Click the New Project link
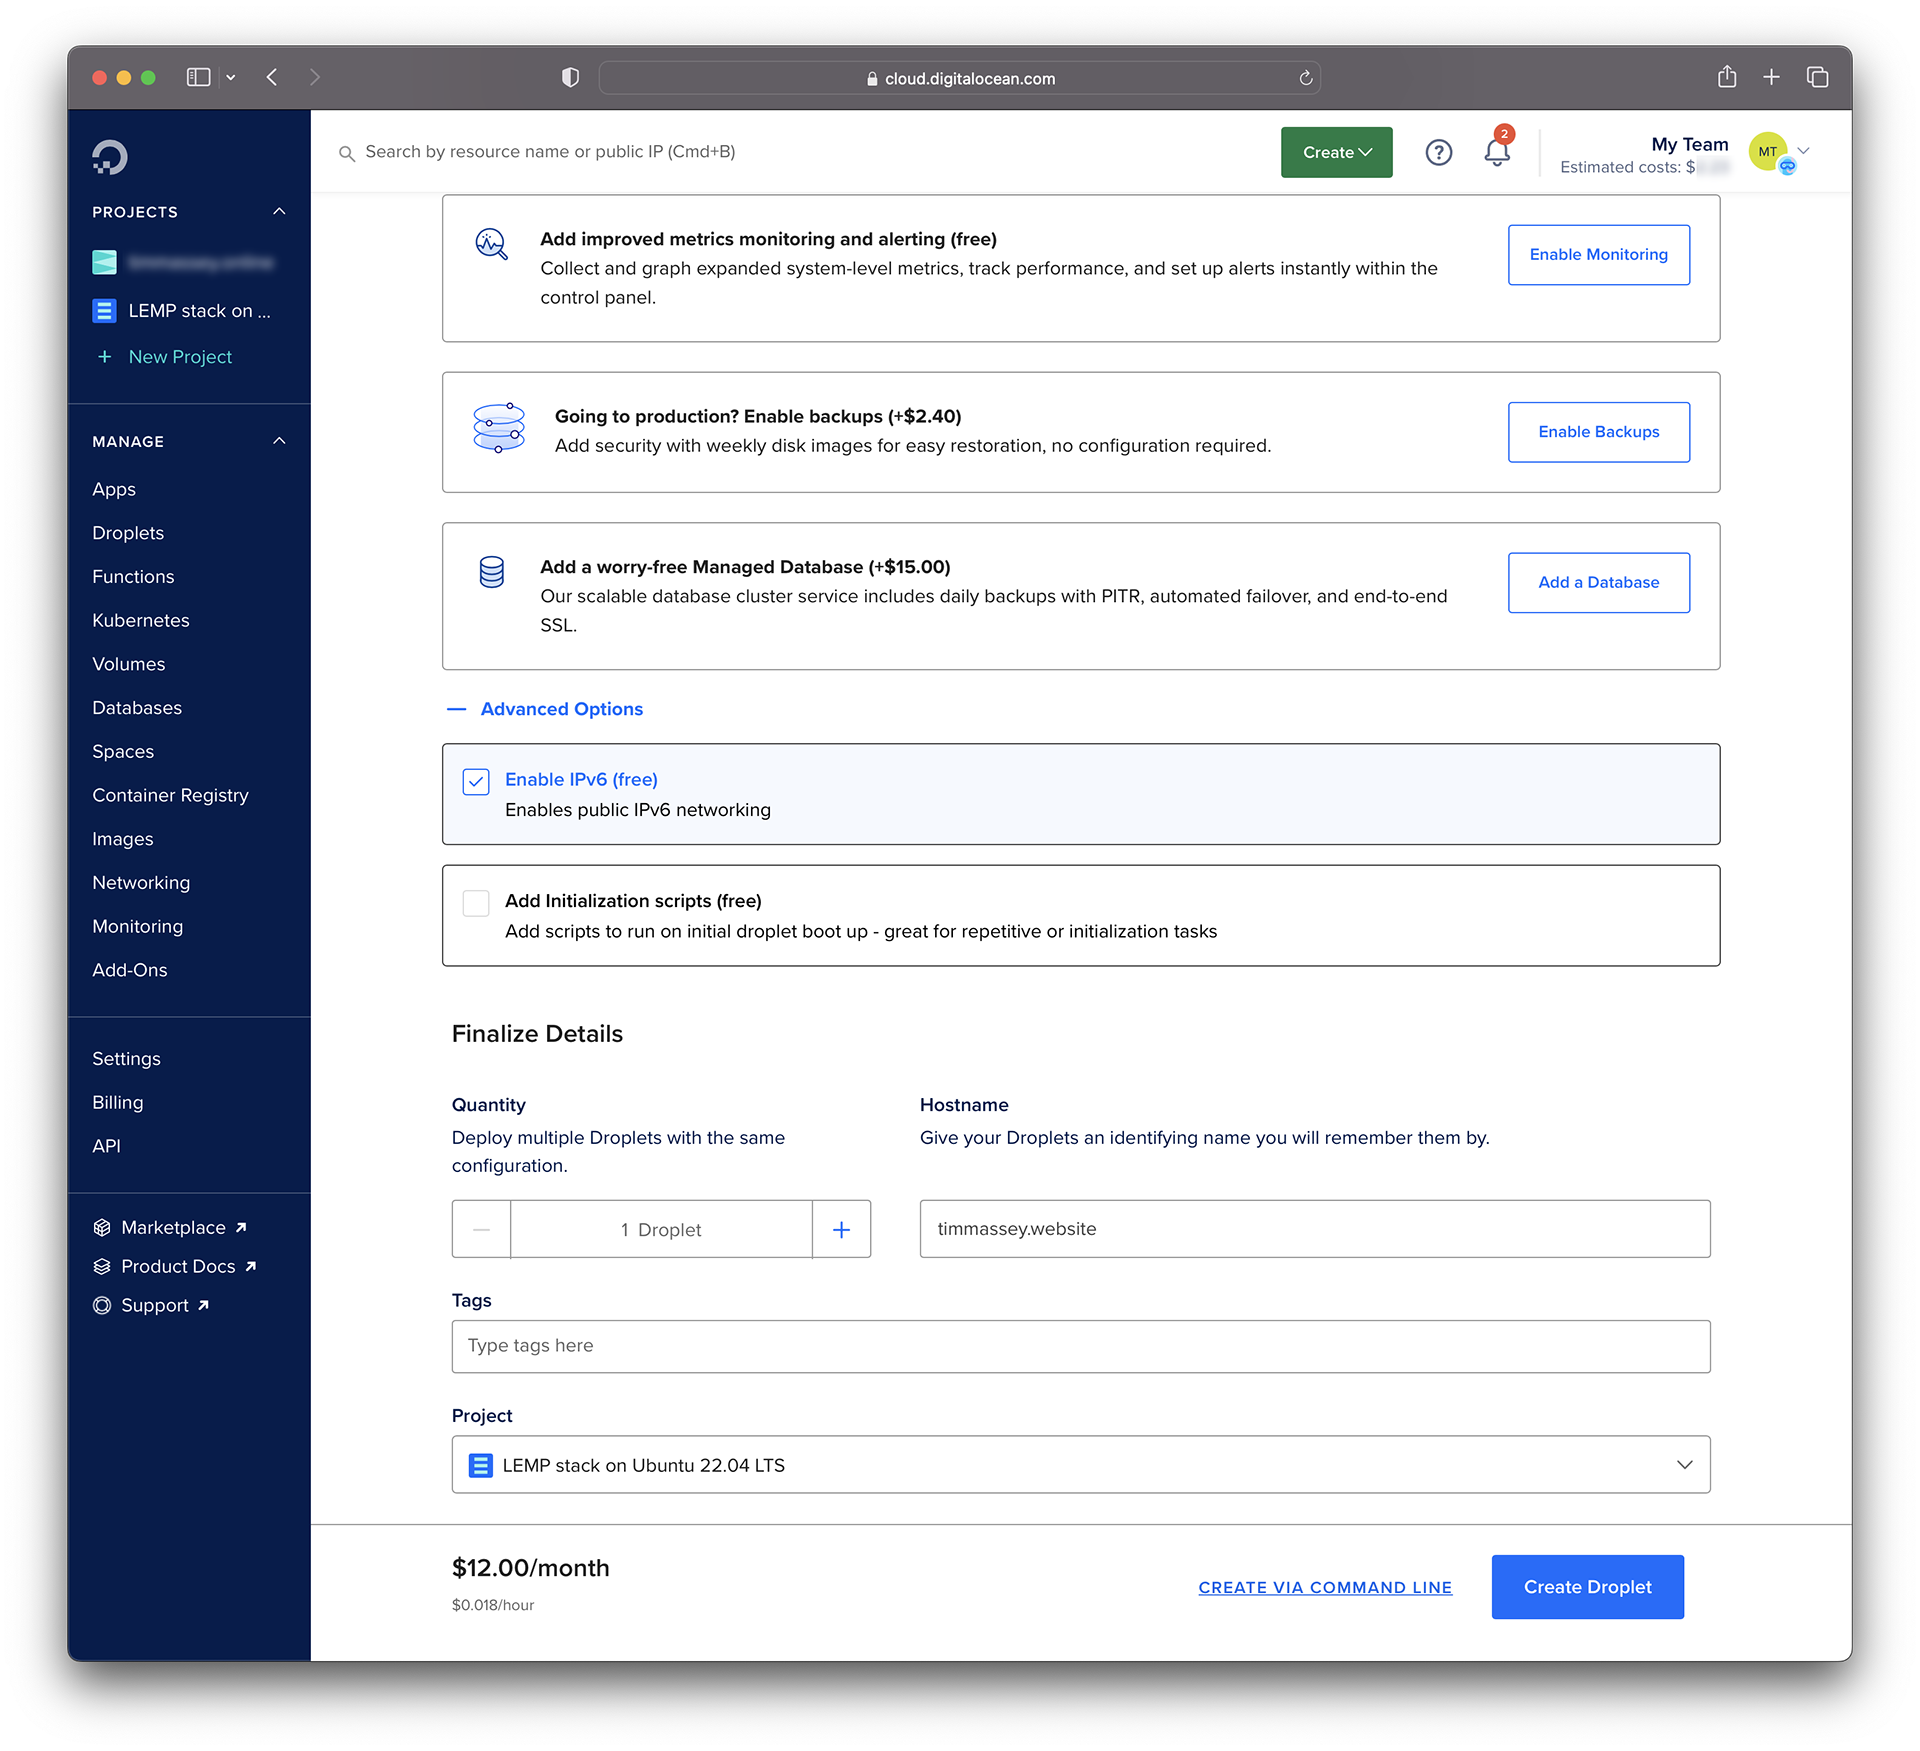 pos(180,357)
